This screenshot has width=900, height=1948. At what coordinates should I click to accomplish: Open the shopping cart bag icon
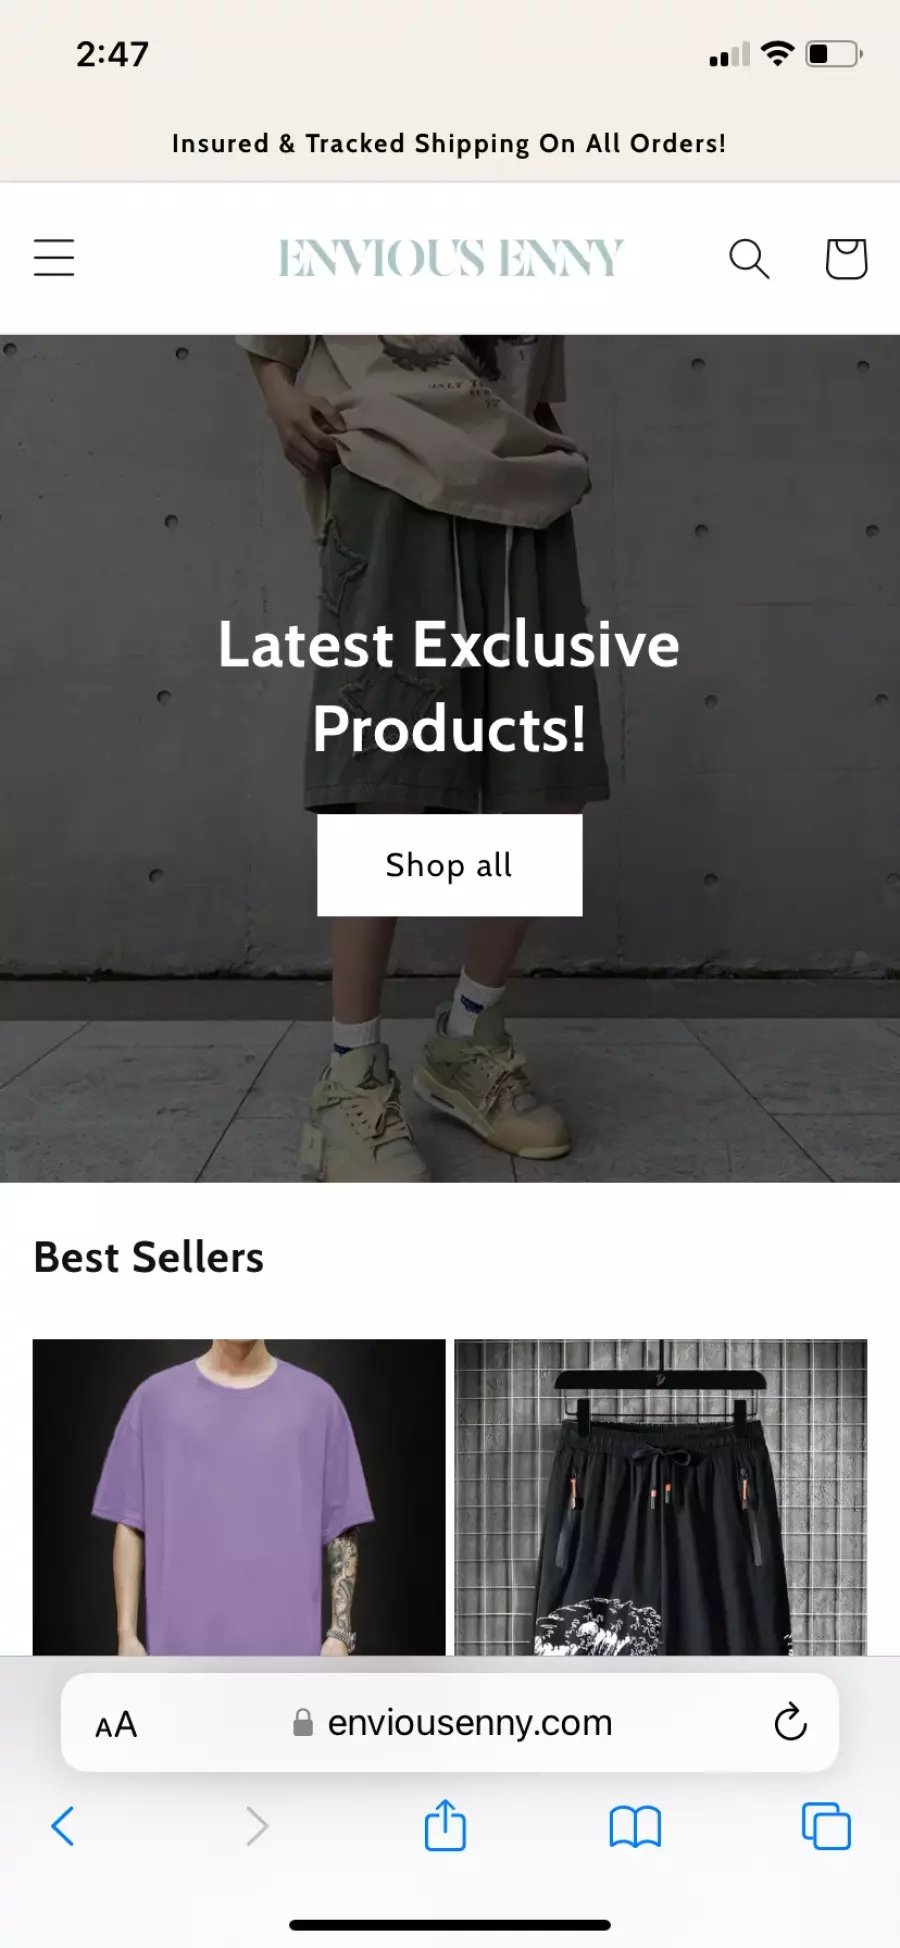[x=846, y=259]
